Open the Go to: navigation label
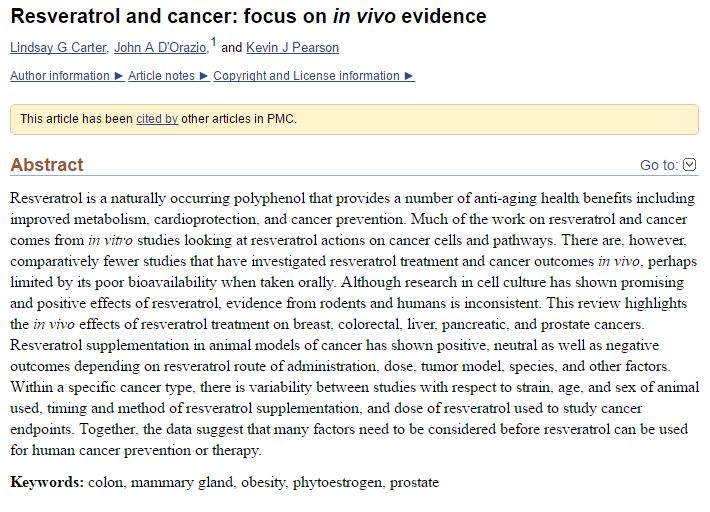This screenshot has height=512, width=710. [659, 165]
